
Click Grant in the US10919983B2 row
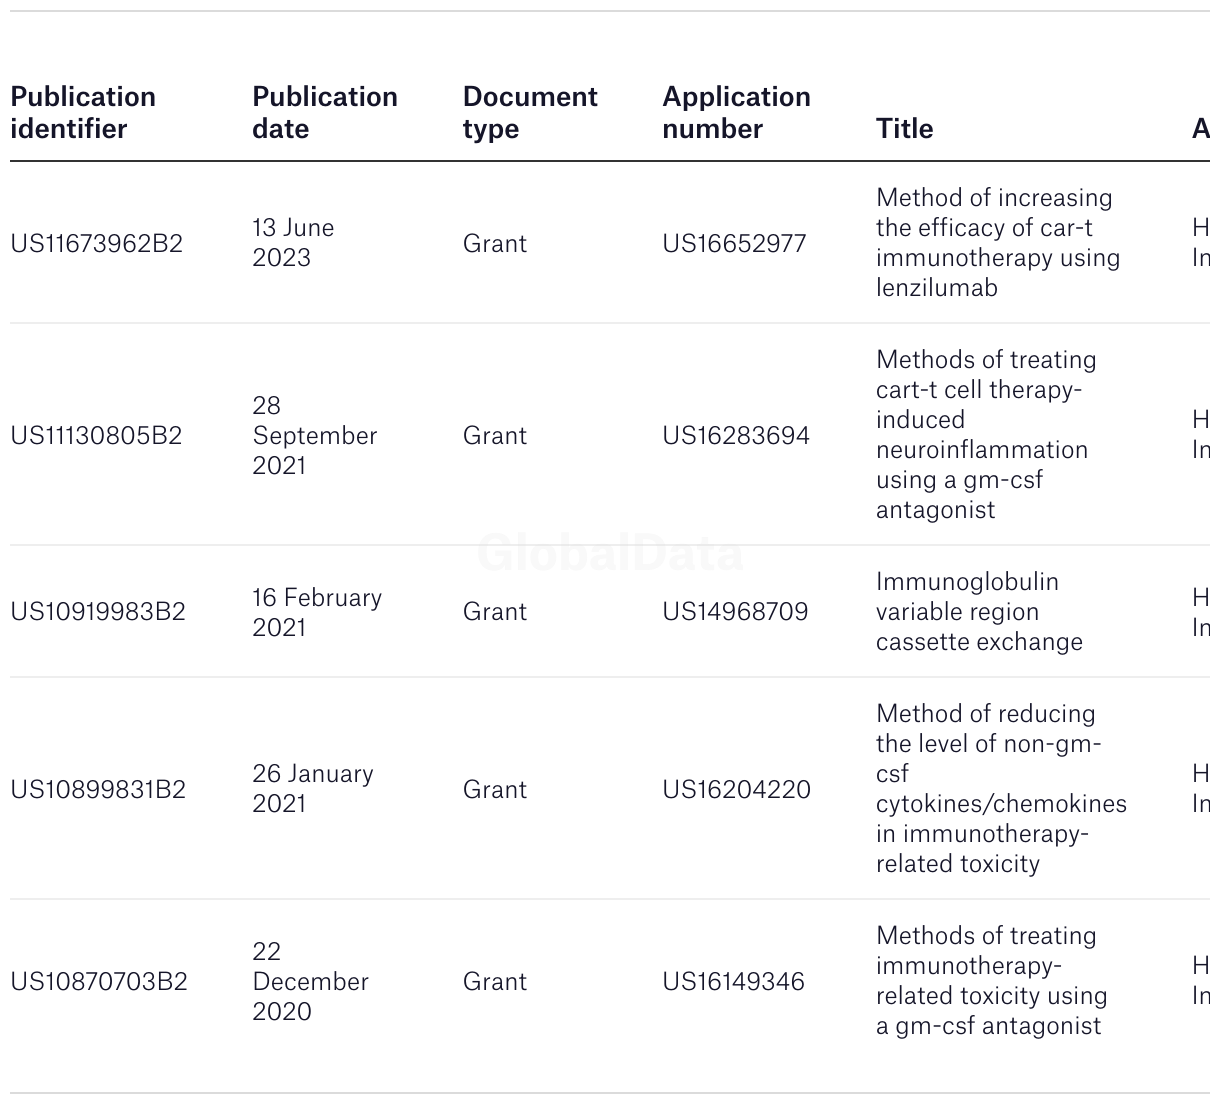(494, 612)
